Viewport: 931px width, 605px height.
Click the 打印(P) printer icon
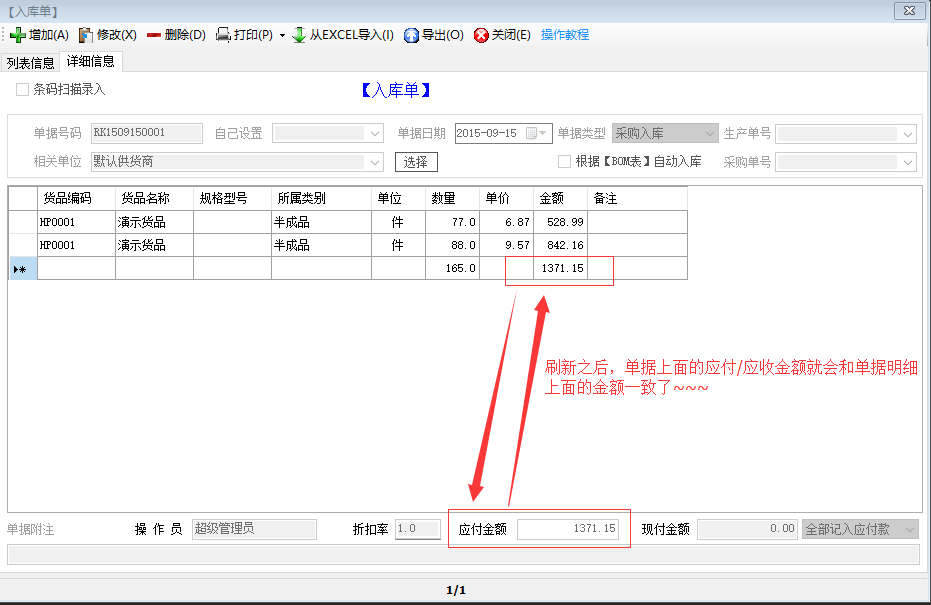(x=224, y=35)
